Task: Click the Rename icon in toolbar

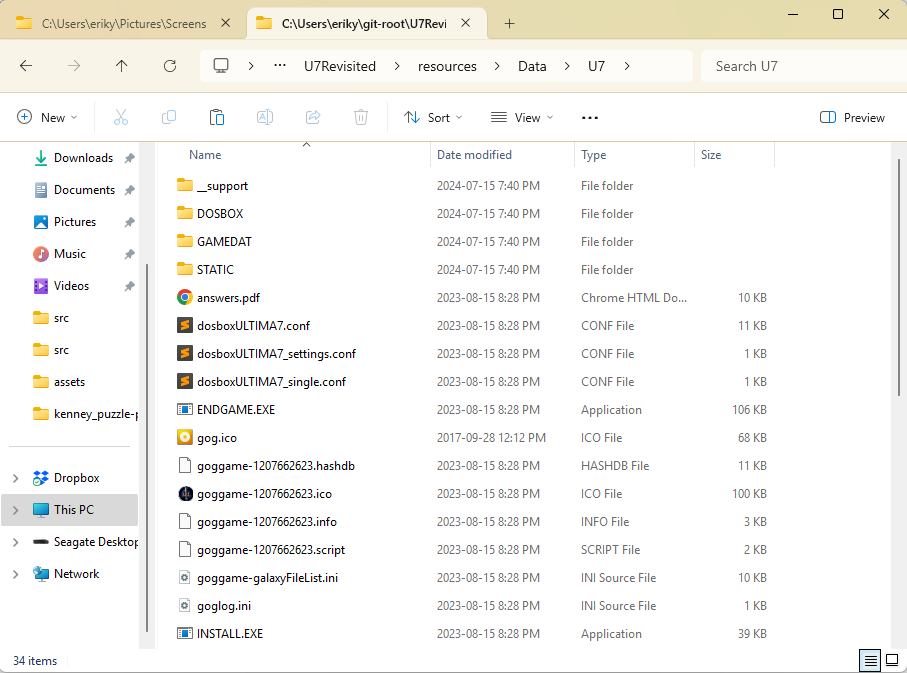Action: (265, 117)
